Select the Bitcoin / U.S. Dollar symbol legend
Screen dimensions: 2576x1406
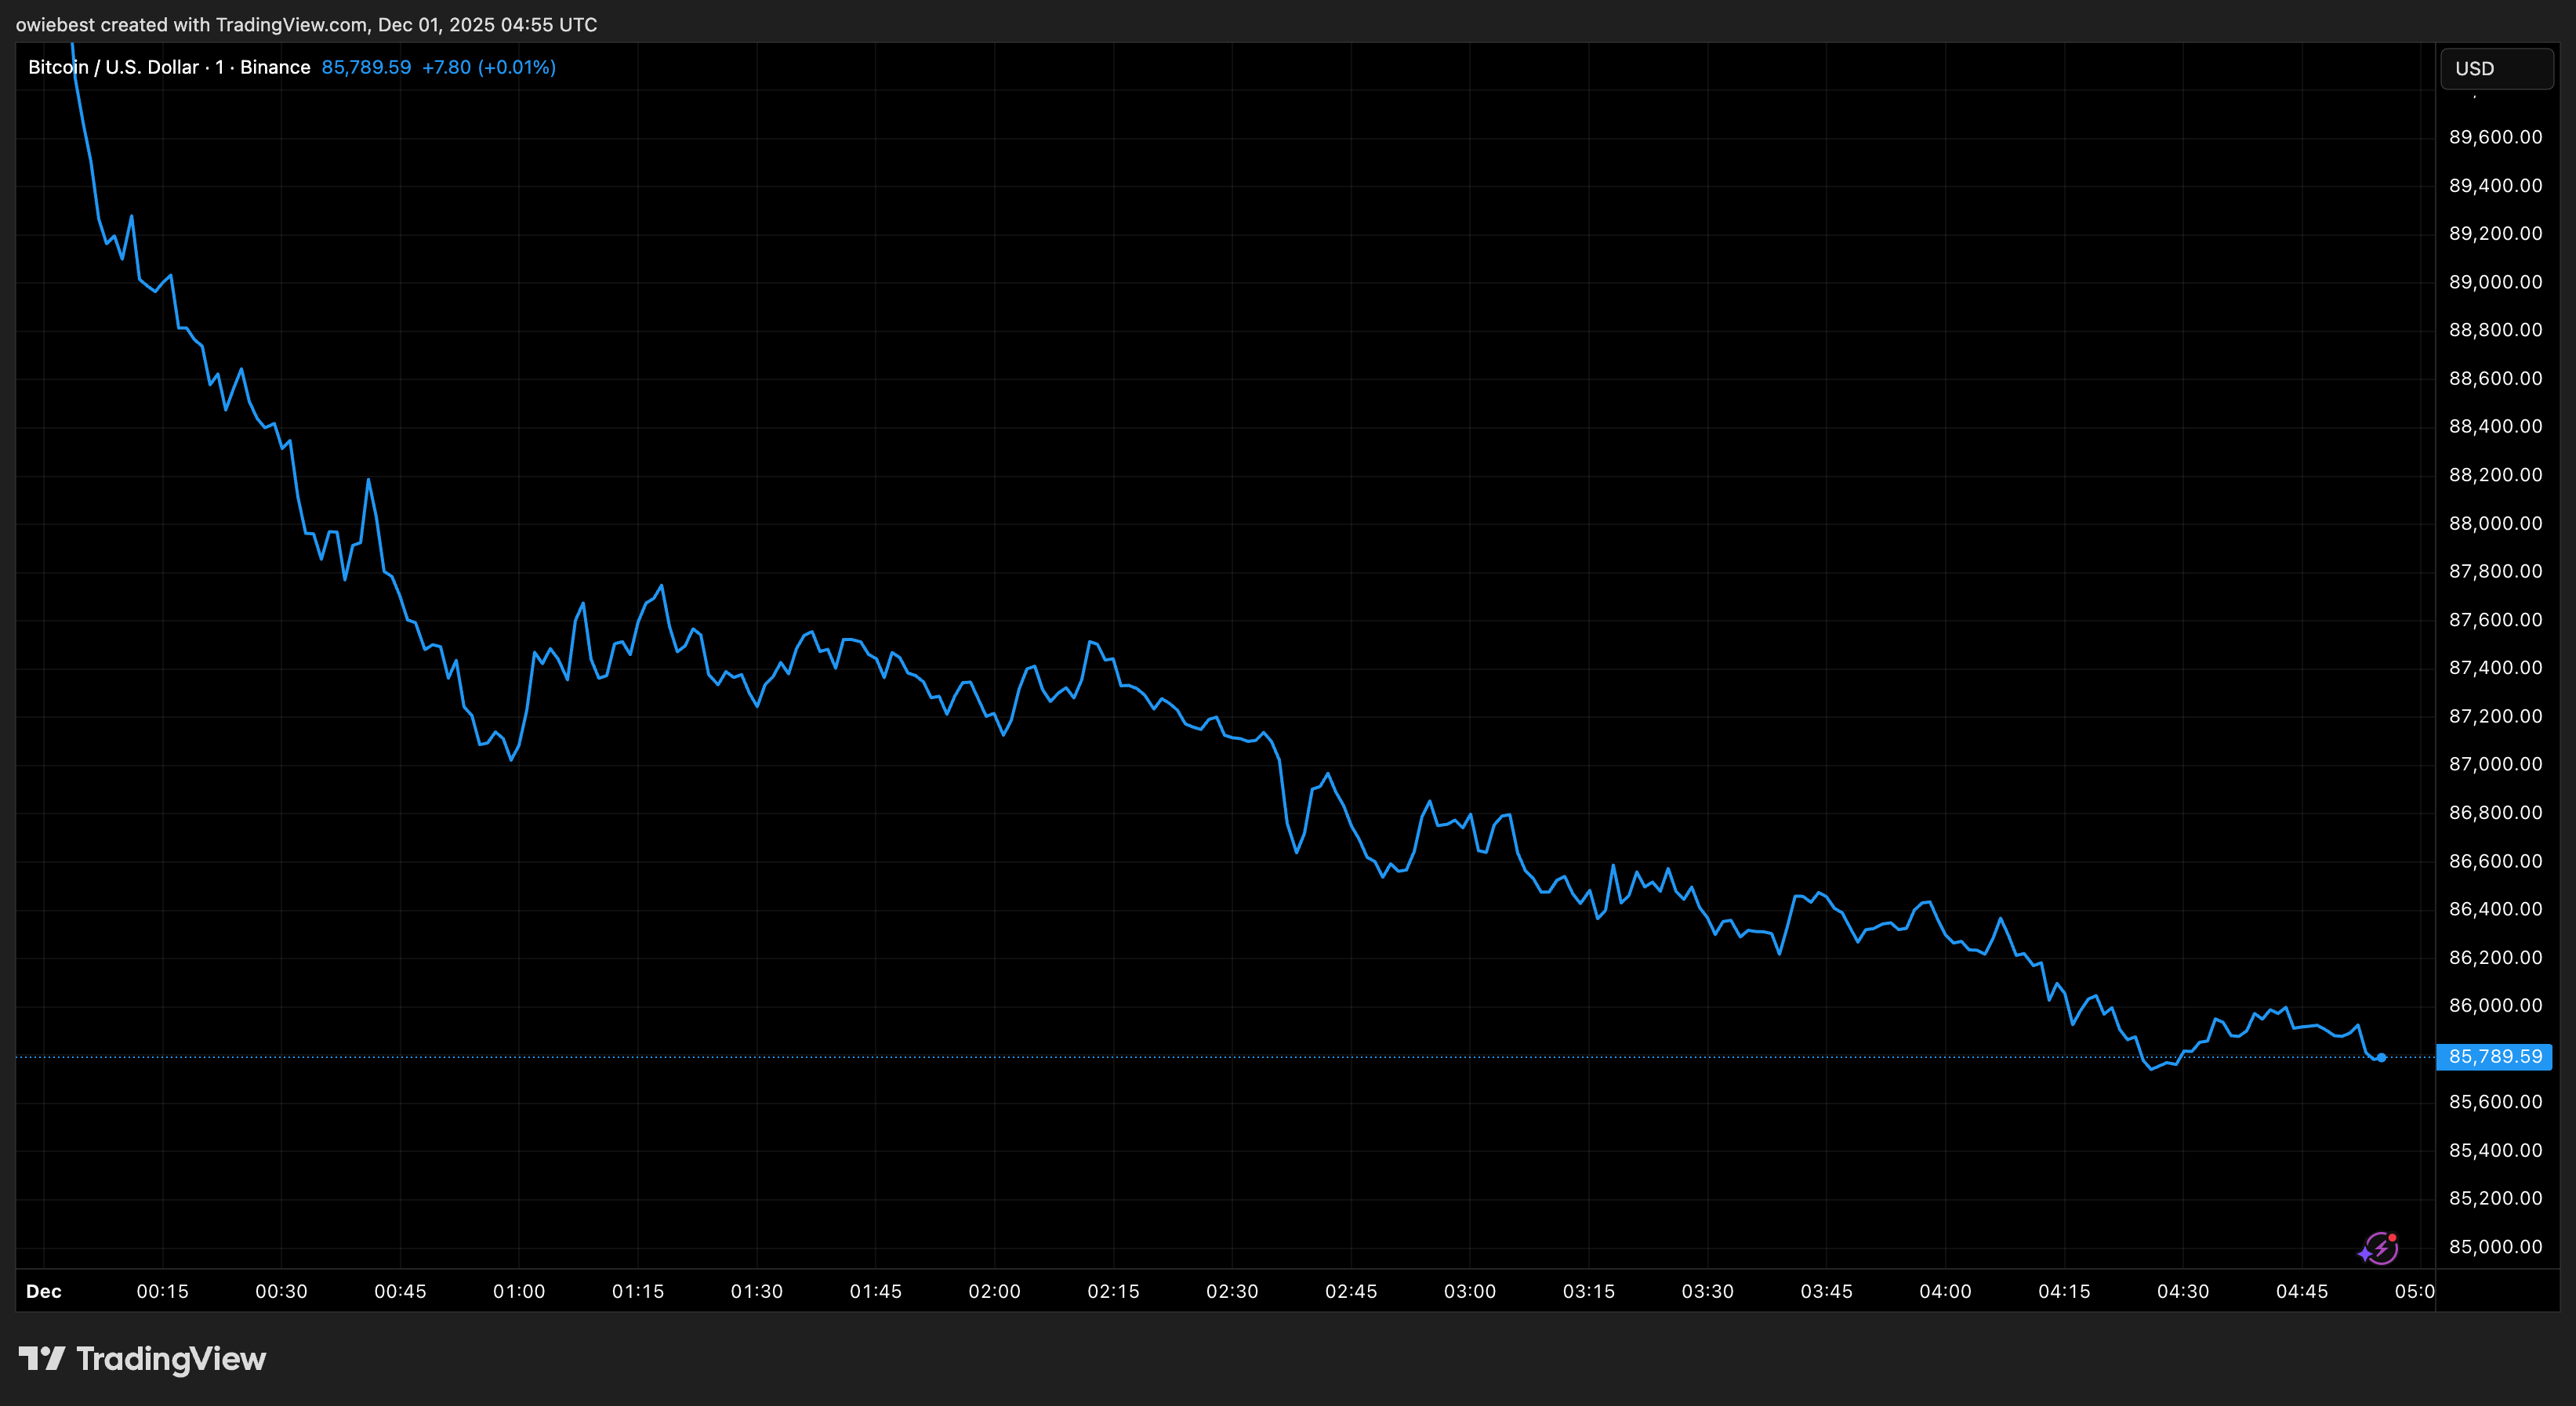point(112,67)
